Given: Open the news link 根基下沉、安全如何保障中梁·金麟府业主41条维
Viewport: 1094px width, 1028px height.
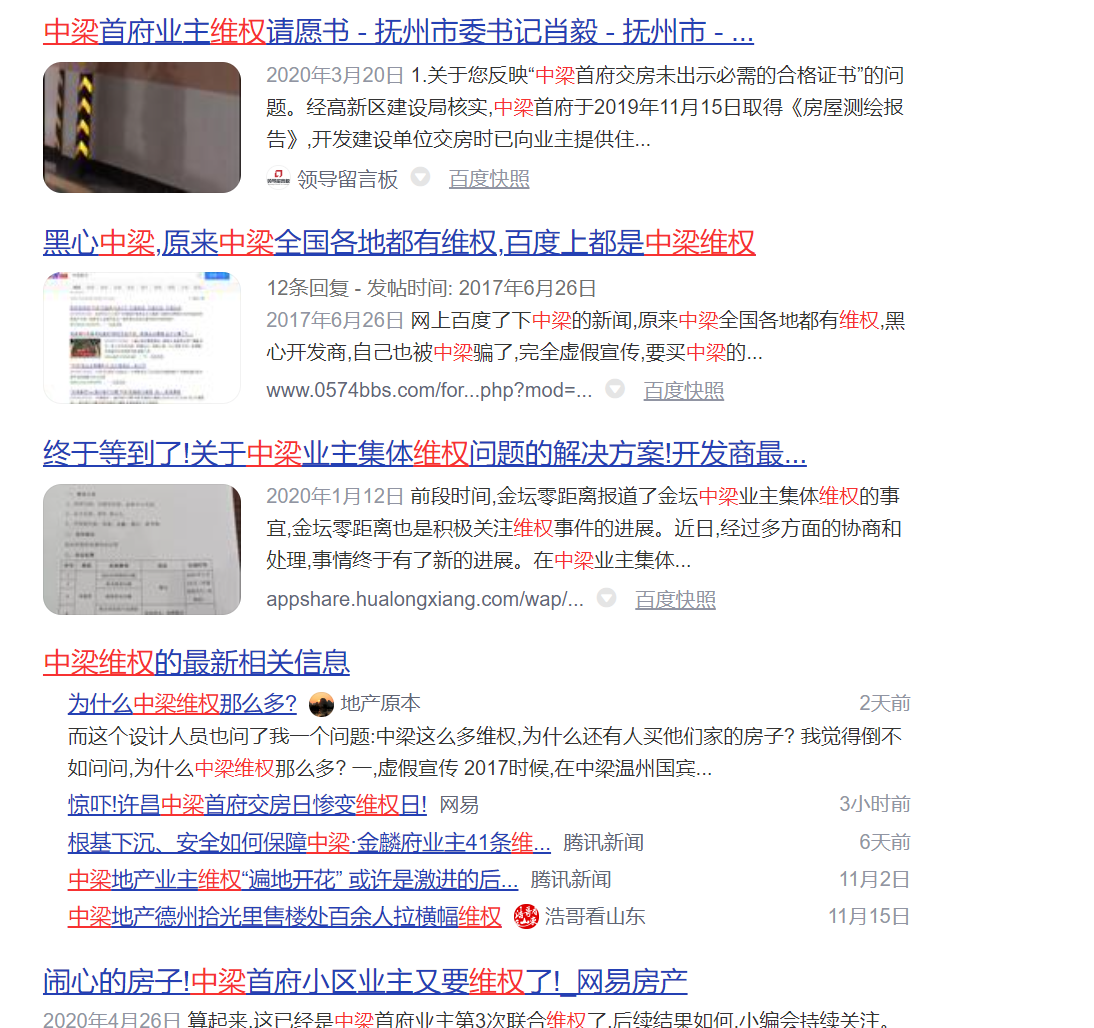Looking at the screenshot, I should (x=309, y=842).
